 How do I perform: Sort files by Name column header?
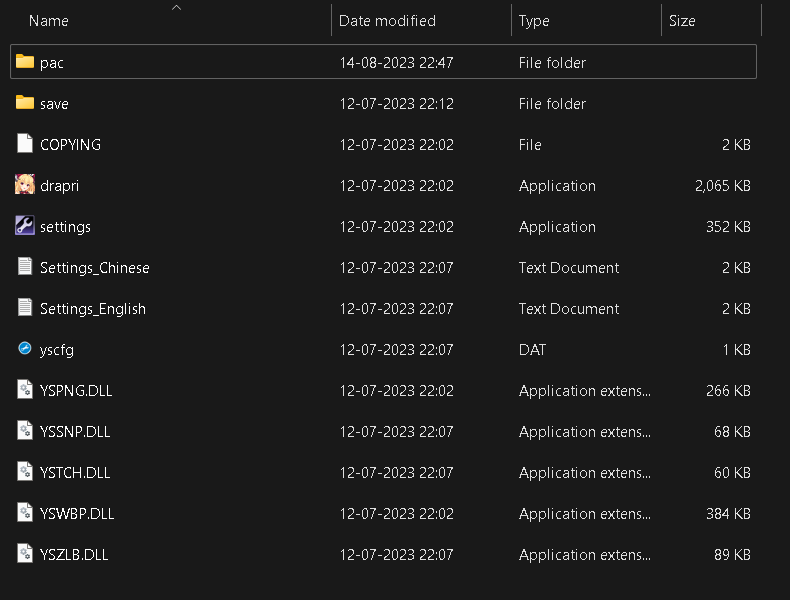[x=48, y=21]
